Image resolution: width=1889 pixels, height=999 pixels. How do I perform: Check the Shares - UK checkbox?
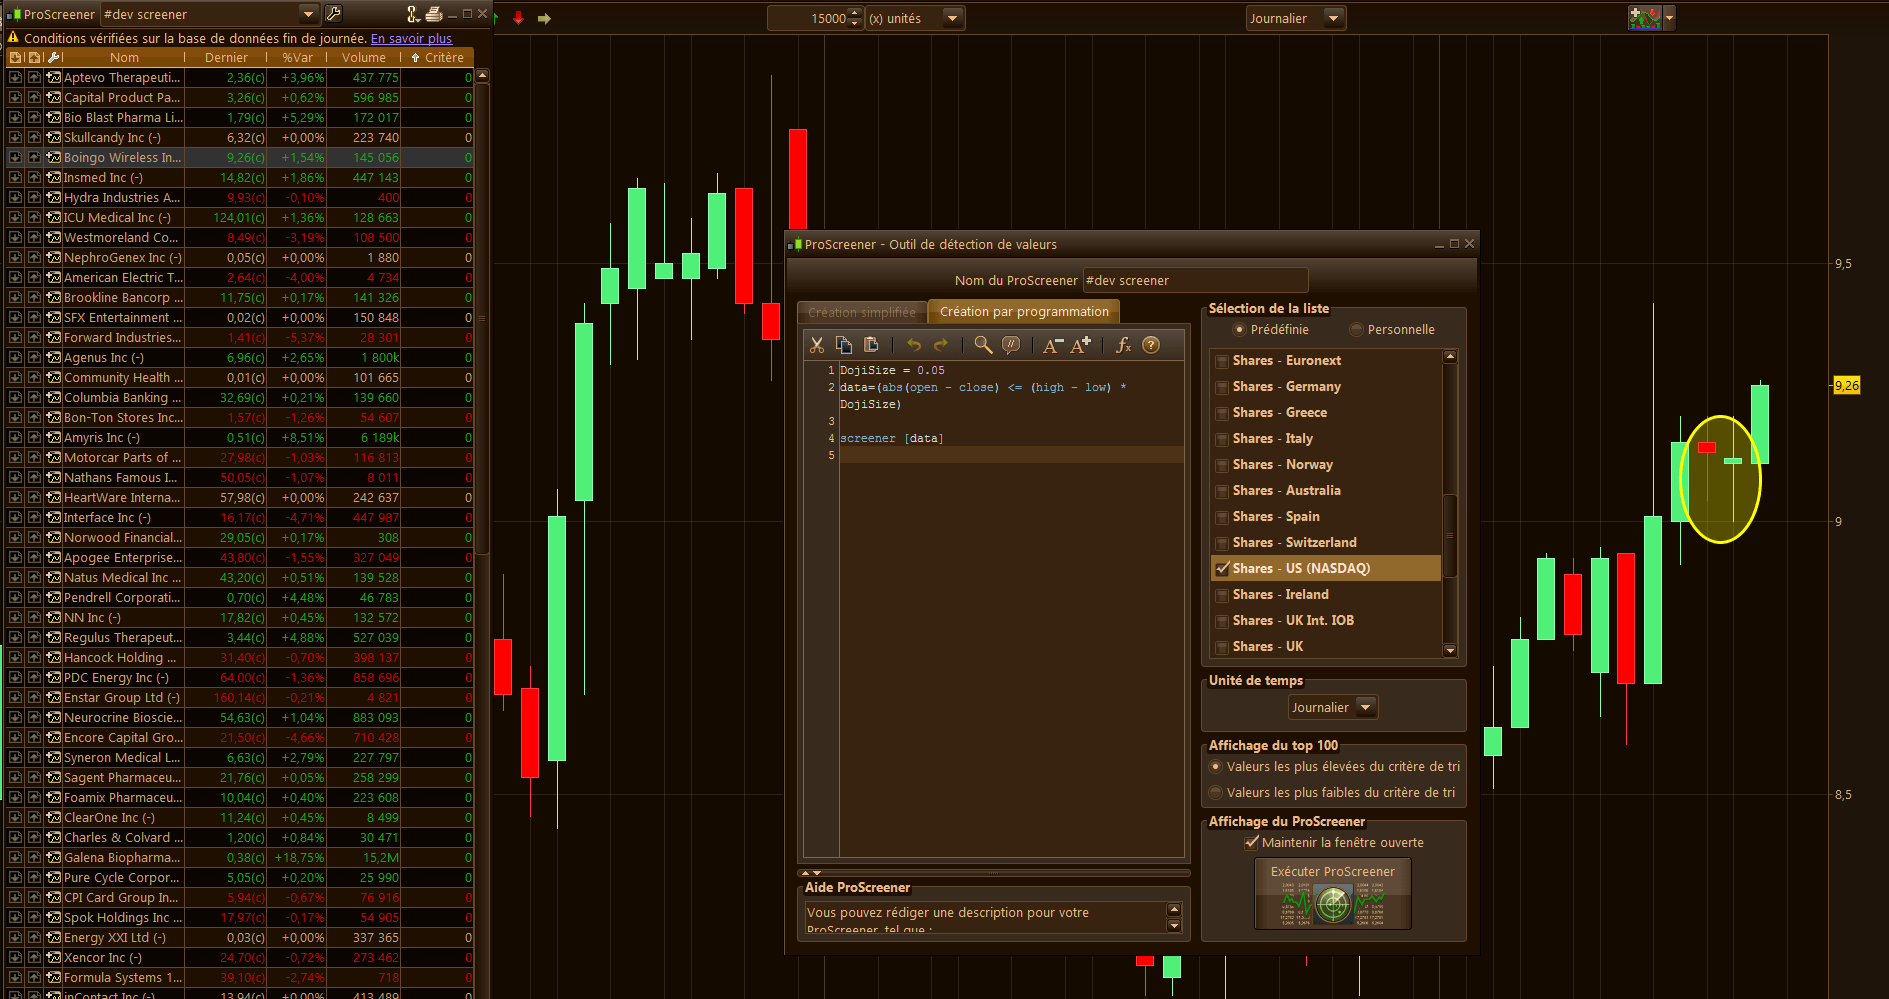pos(1221,647)
